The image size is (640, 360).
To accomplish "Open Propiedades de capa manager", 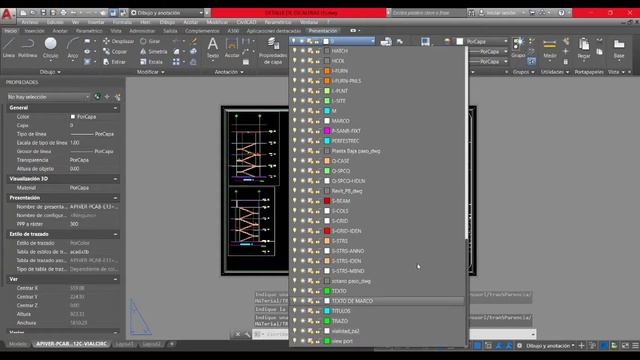I will click(273, 51).
